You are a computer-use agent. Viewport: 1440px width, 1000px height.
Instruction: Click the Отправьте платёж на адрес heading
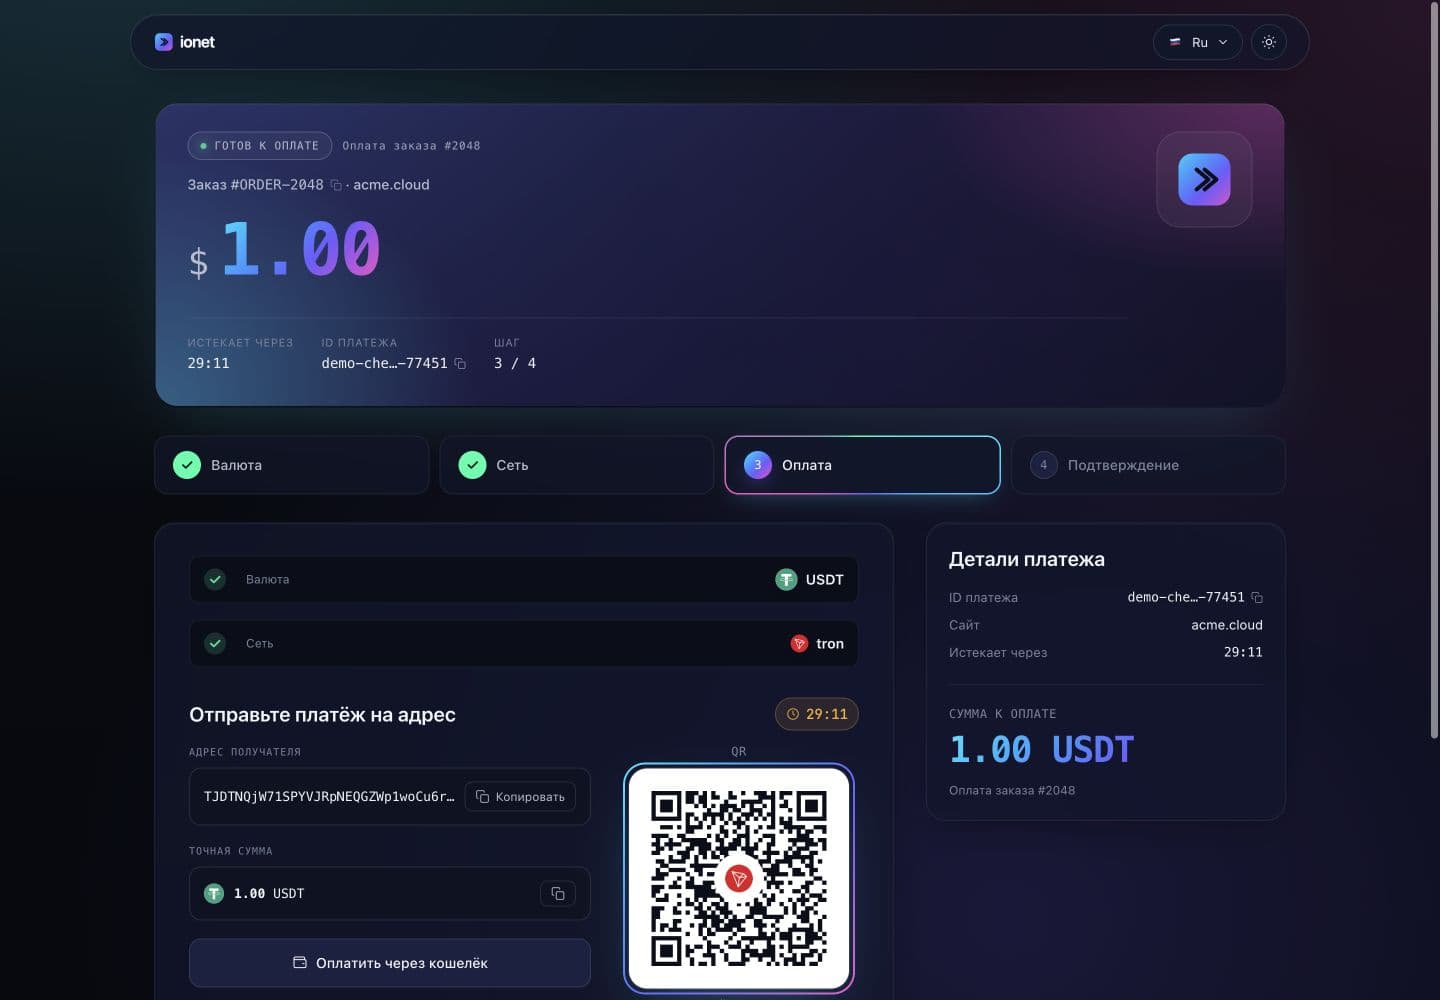tap(322, 715)
